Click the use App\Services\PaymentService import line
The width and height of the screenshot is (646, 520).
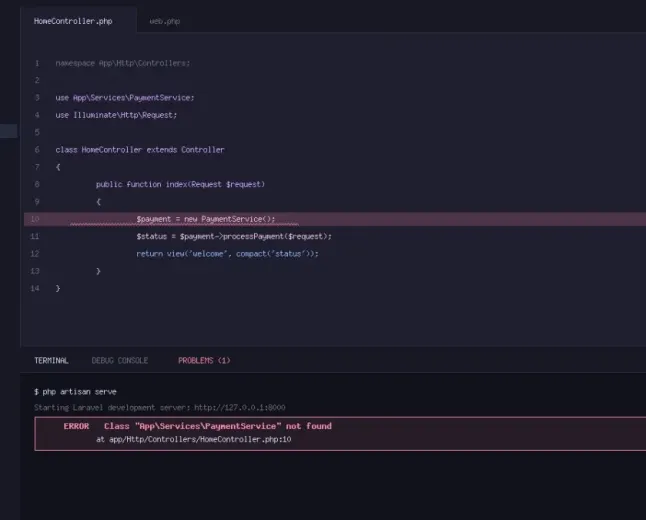coord(125,98)
